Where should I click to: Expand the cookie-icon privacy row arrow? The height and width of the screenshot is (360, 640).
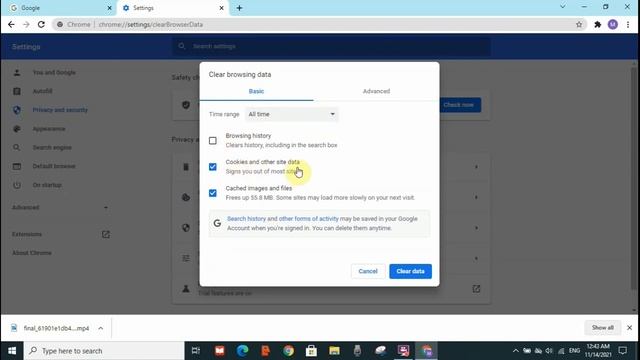[476, 198]
